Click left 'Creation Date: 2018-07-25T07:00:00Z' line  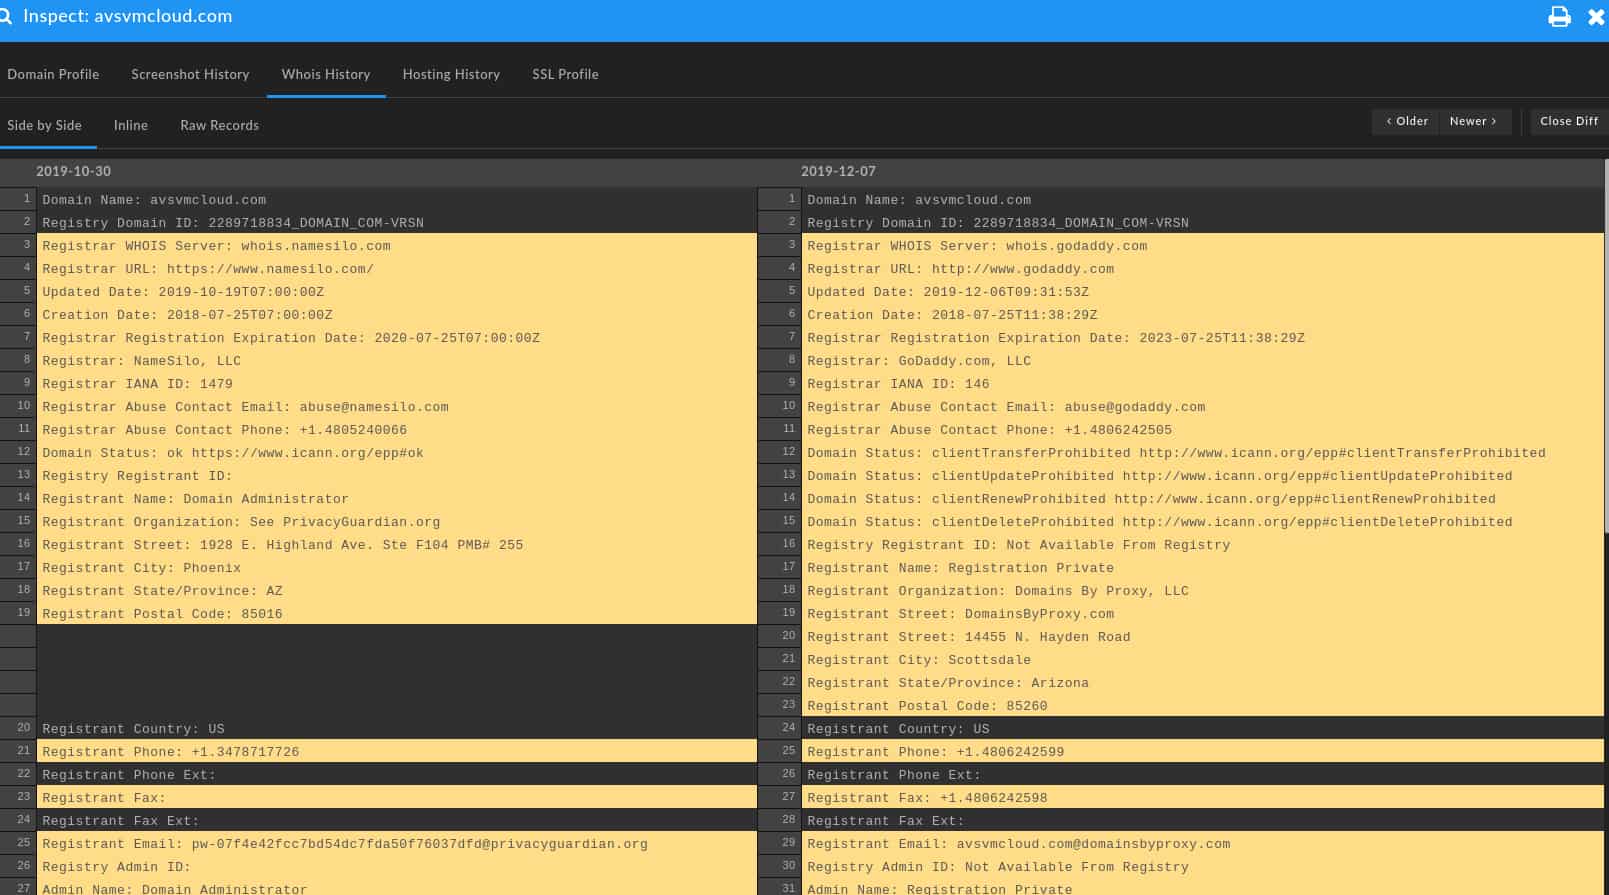click(397, 314)
